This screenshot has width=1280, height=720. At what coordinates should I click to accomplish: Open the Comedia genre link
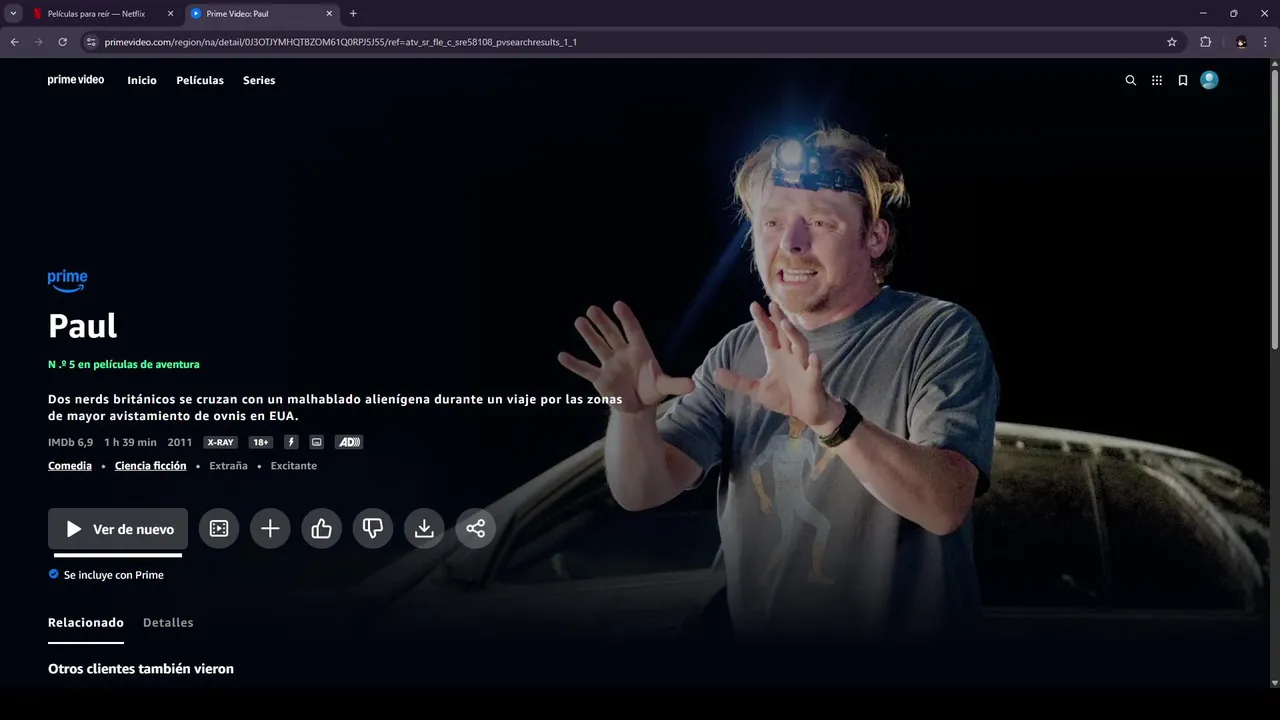[x=70, y=466]
